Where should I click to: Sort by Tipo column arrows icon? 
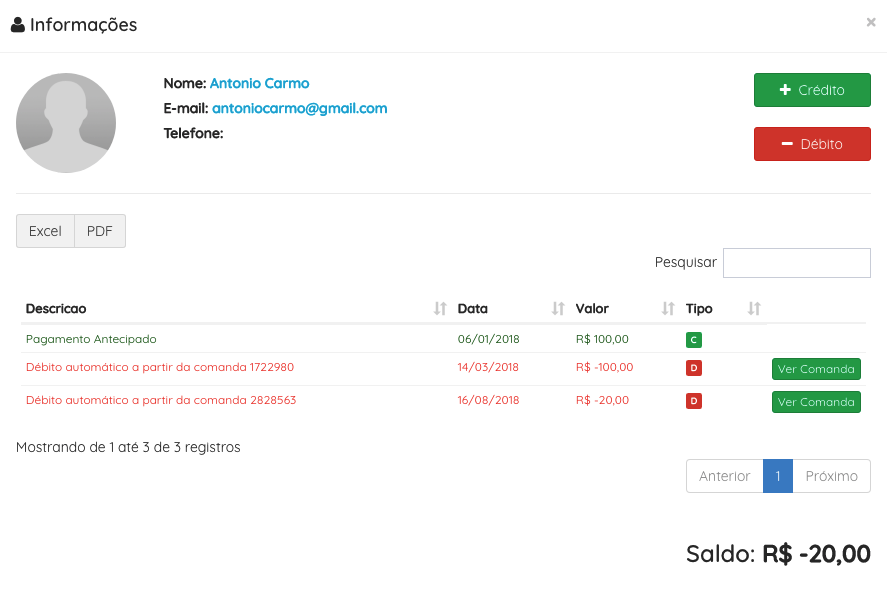point(754,309)
